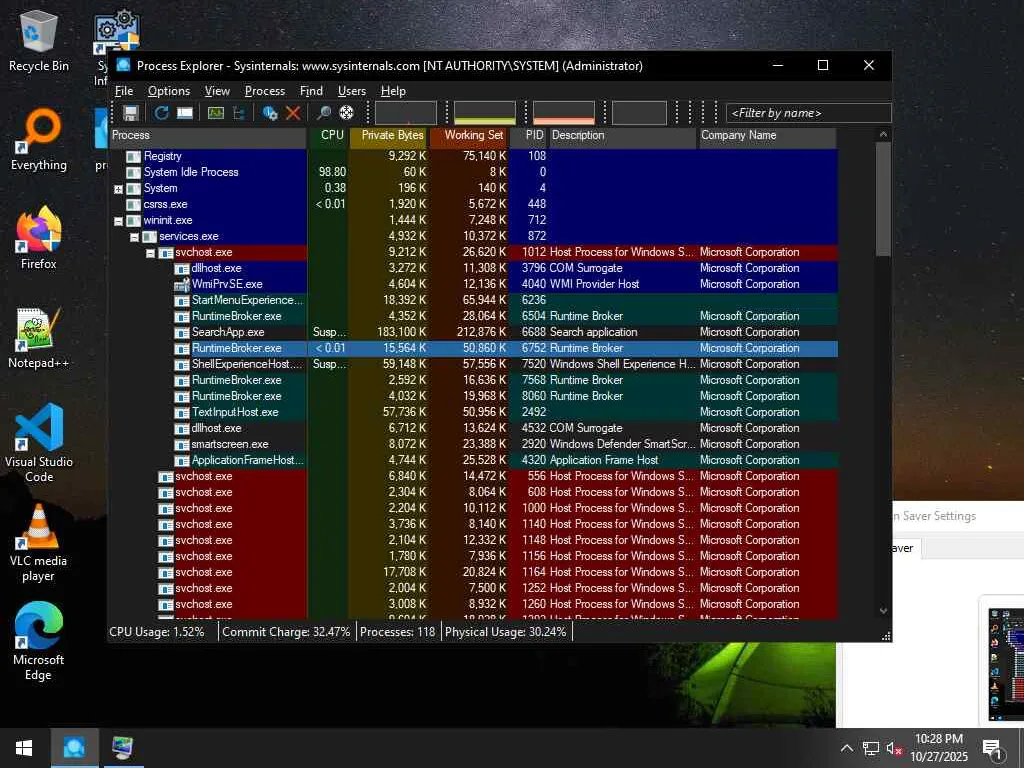Sort by Working Set column header

click(x=469, y=136)
